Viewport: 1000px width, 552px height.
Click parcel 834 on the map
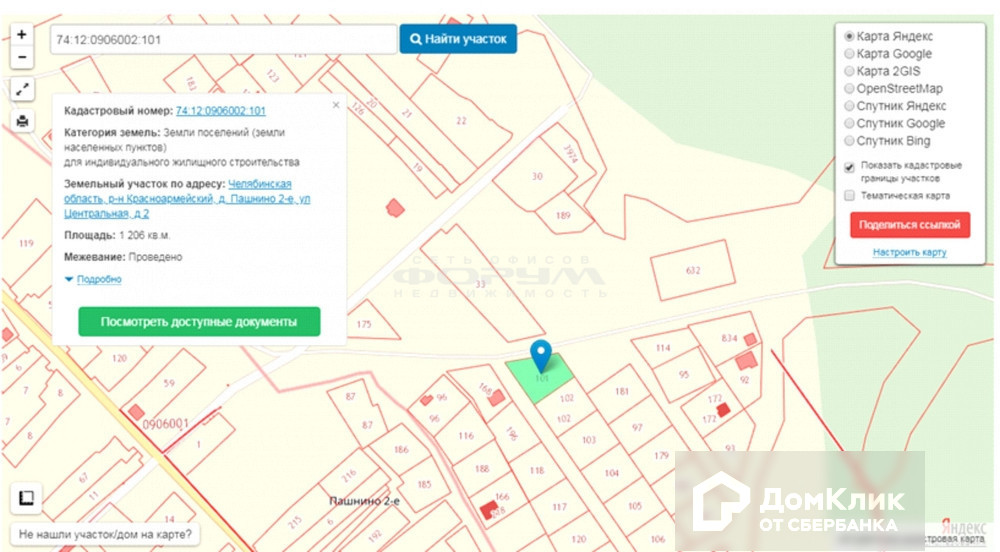[x=729, y=338]
